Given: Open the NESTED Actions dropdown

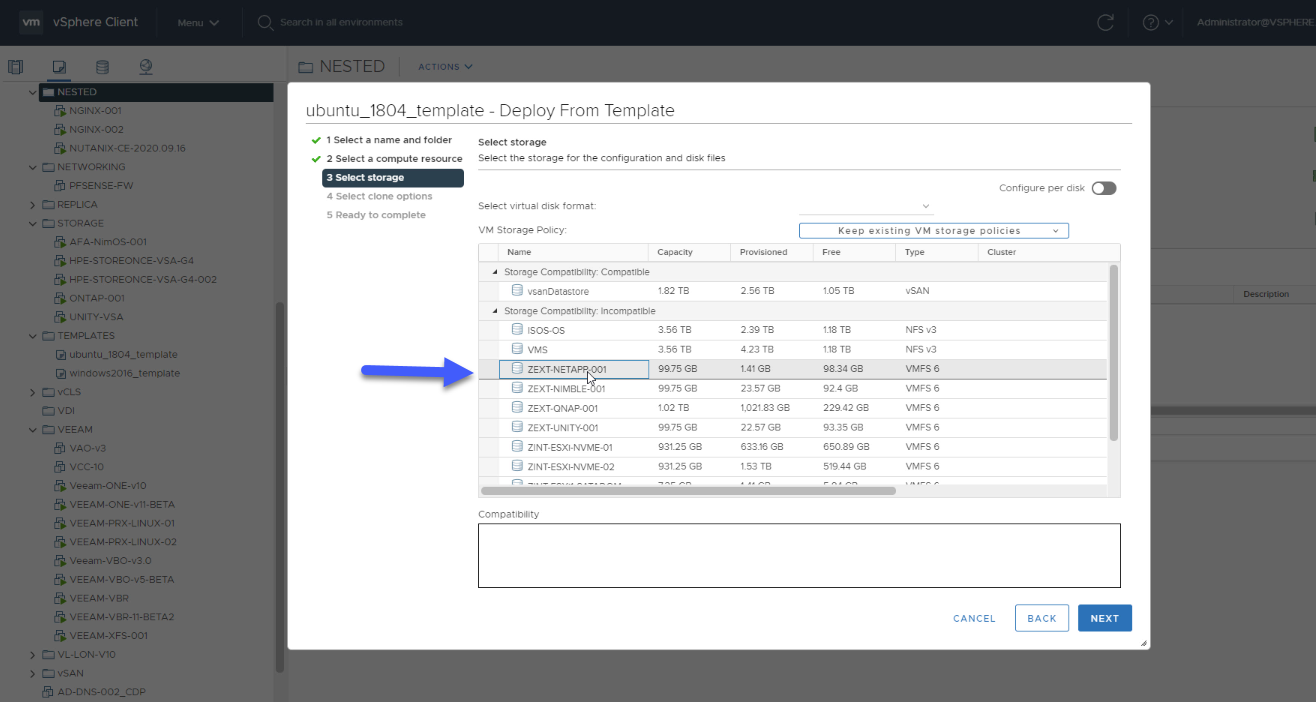Looking at the screenshot, I should 445,67.
